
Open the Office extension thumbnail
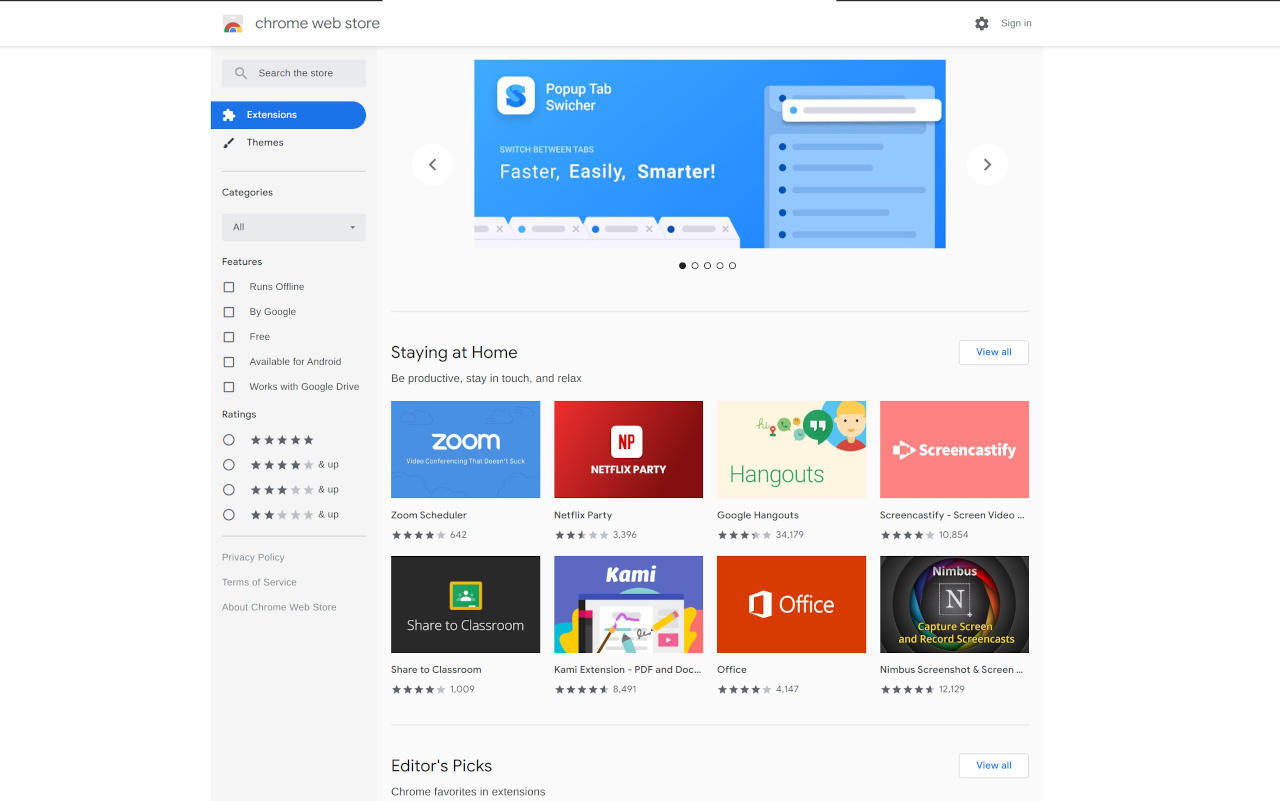791,604
